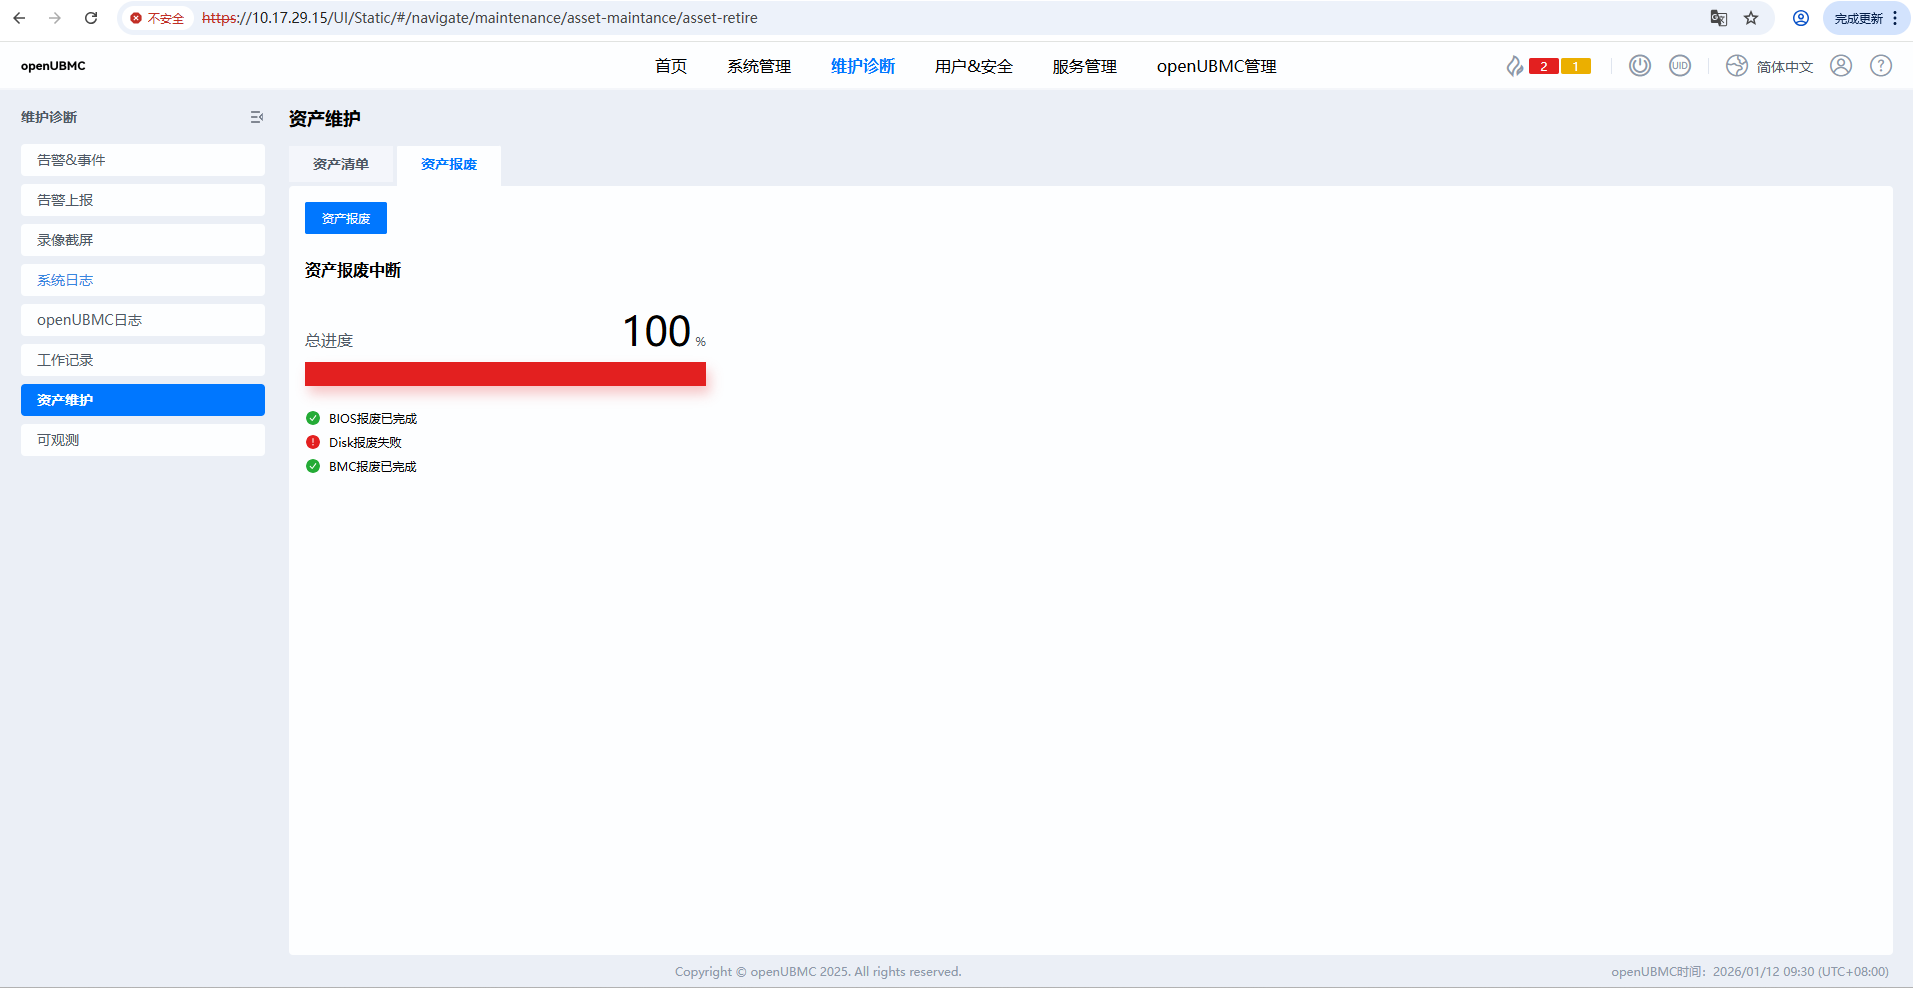Screen dimensions: 1913x988
Task: Click the red error icon beside Disk报废失败
Action: (312, 442)
